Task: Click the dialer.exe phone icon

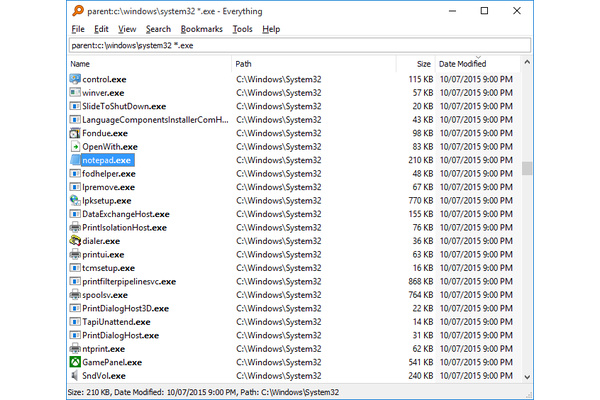Action: pyautogui.click(x=75, y=241)
